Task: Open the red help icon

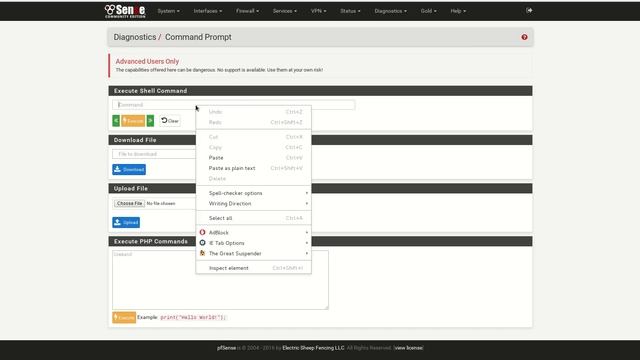Action: pyautogui.click(x=524, y=37)
